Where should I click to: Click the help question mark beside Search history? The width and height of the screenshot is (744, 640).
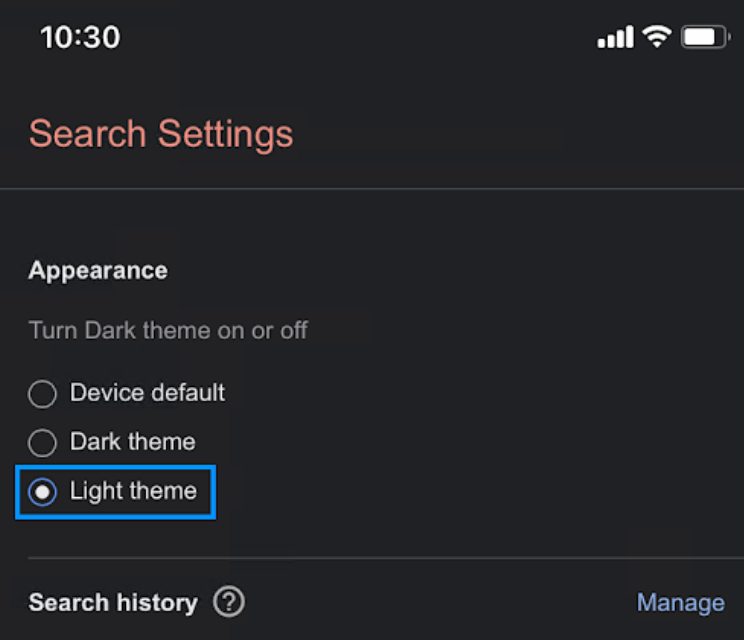click(229, 602)
